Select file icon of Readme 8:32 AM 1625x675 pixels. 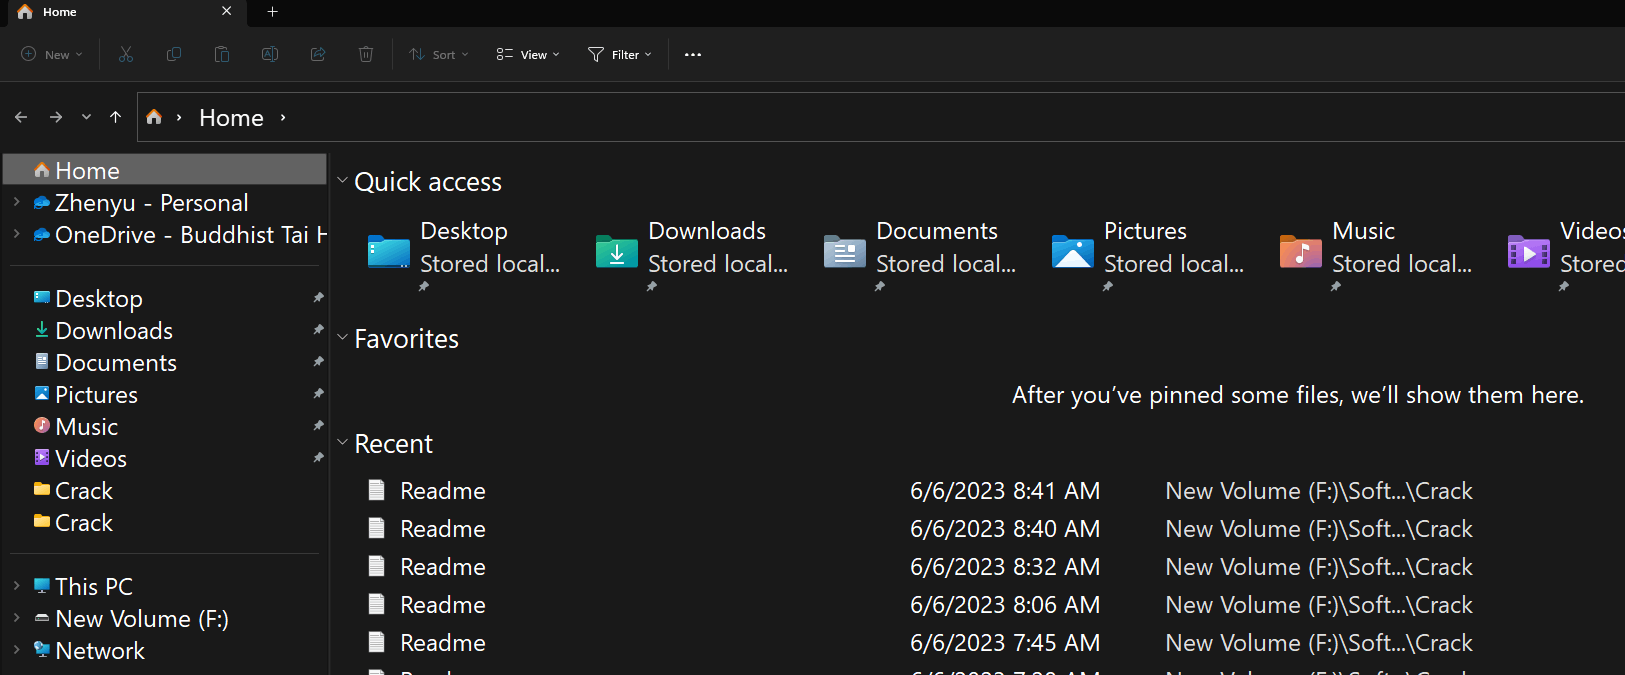click(377, 566)
